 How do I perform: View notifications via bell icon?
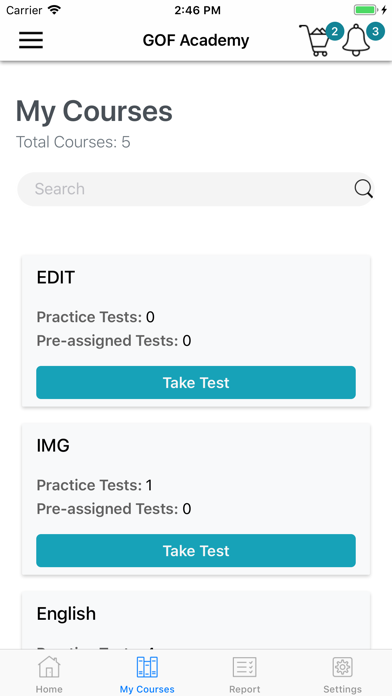[x=357, y=41]
